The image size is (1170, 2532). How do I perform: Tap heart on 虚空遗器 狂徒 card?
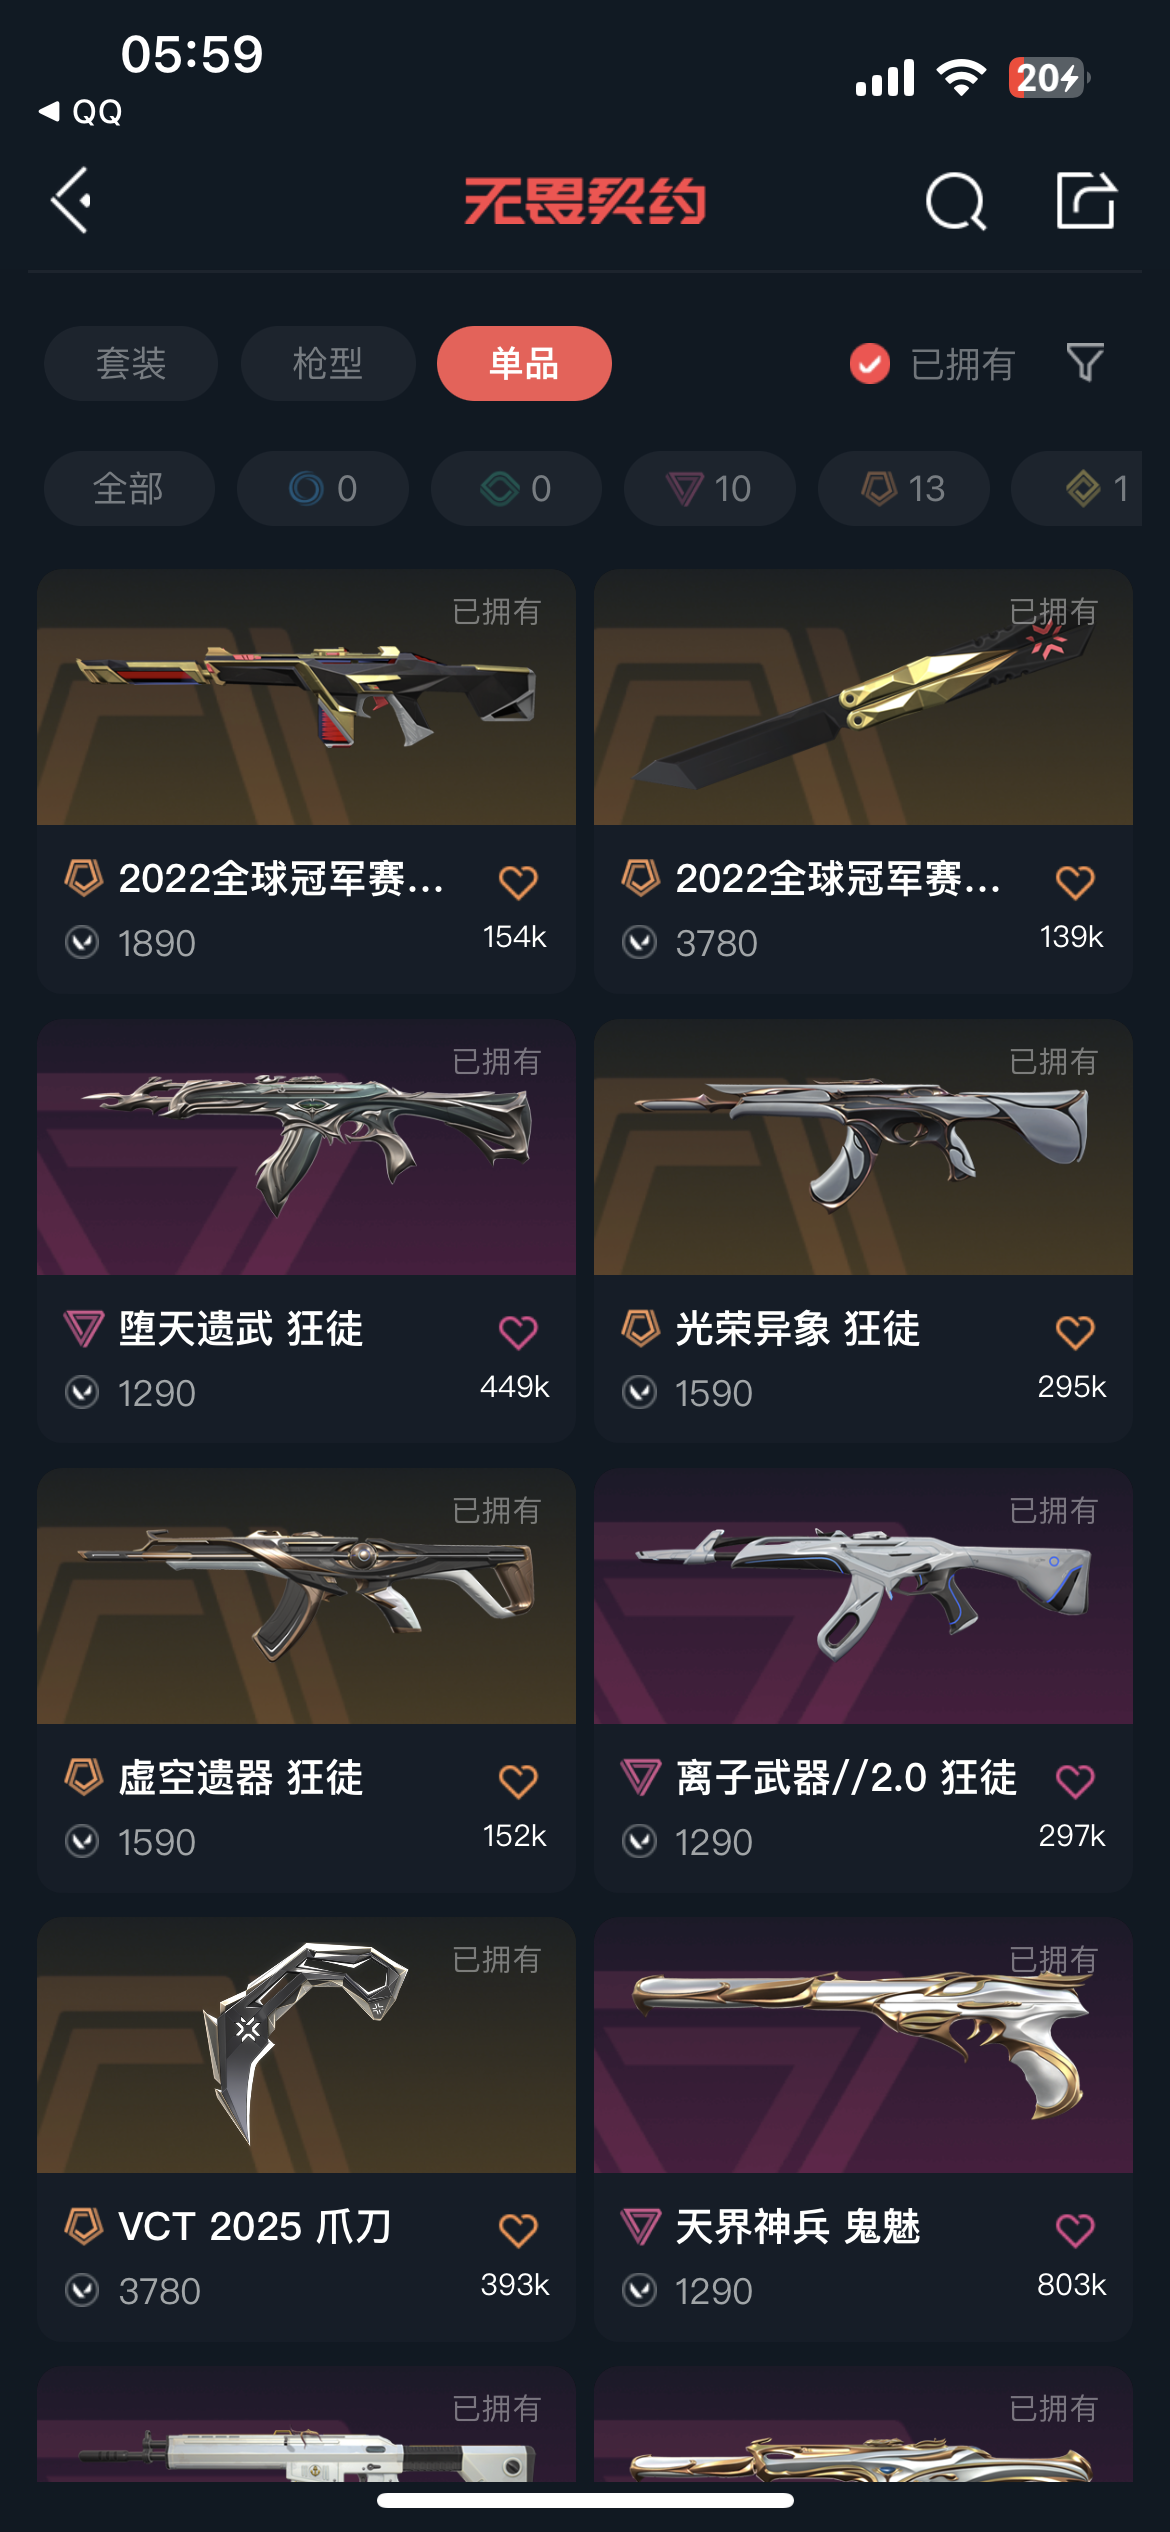pyautogui.click(x=518, y=1780)
